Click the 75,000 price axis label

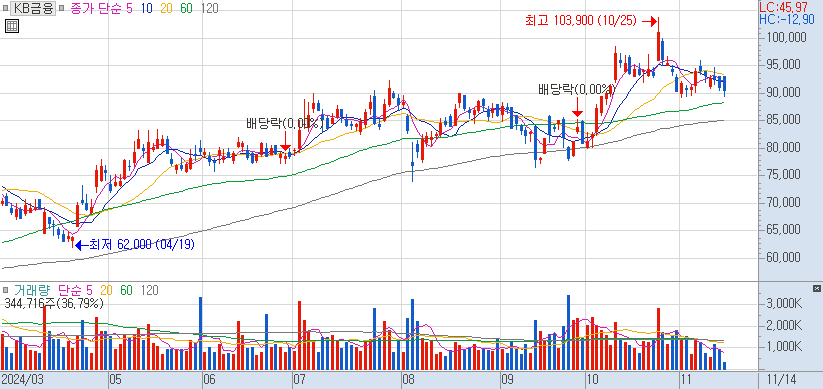tap(784, 175)
